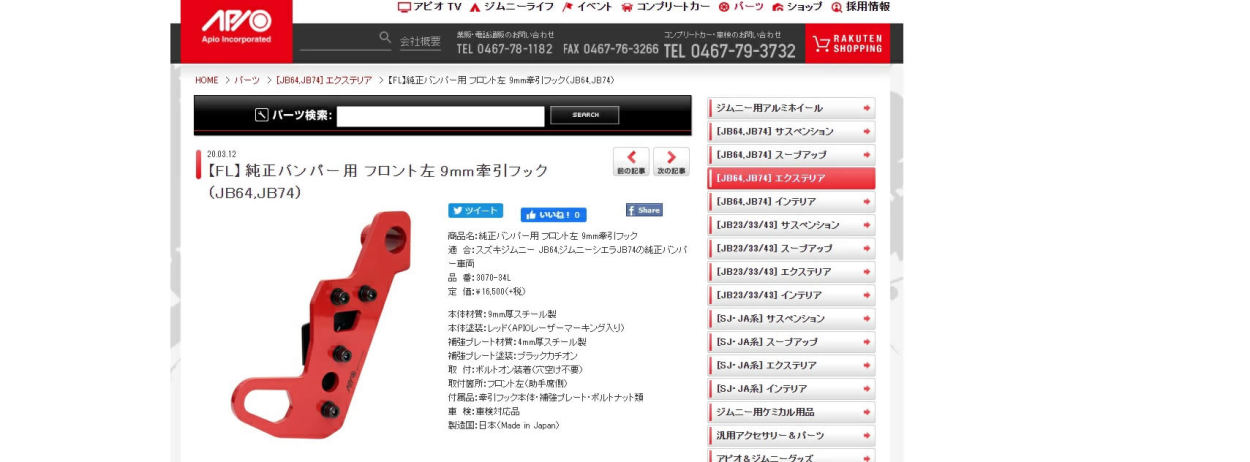Click the Facebook いいね button
The image size is (1250, 462).
(553, 214)
